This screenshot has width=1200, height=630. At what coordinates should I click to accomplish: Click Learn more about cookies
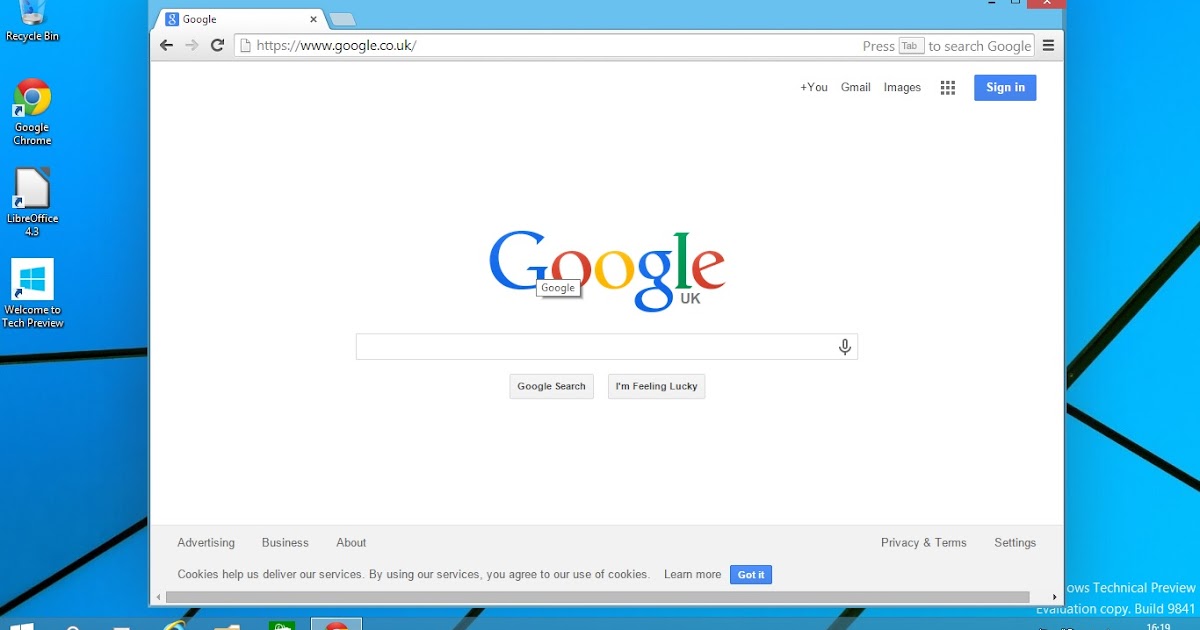pos(692,575)
